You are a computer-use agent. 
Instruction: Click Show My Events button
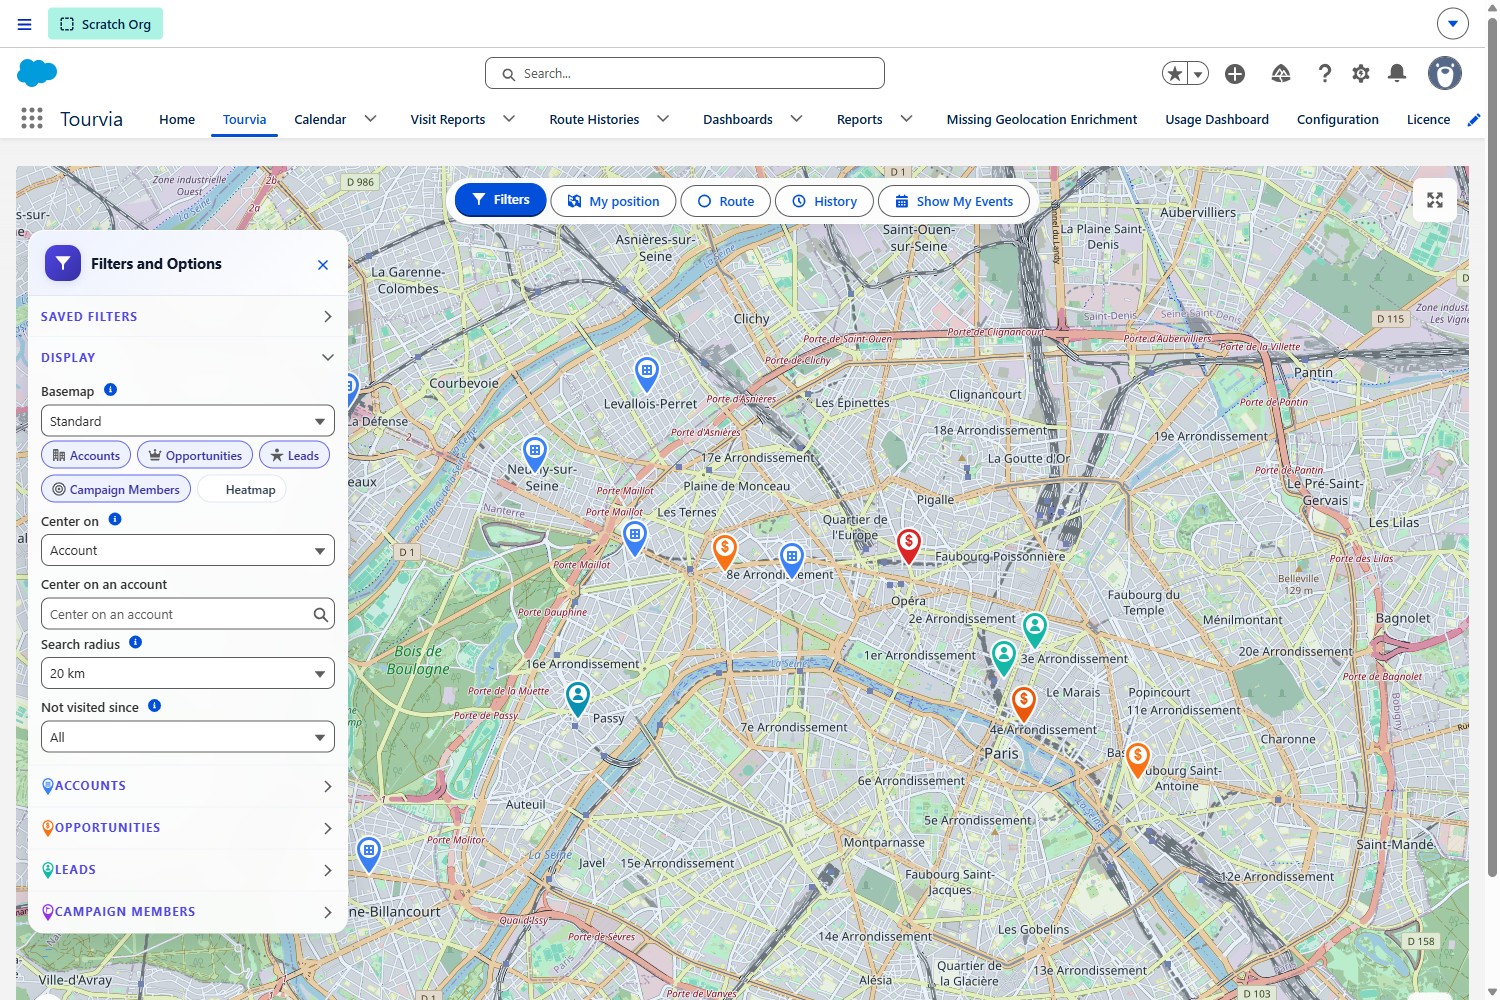click(954, 201)
